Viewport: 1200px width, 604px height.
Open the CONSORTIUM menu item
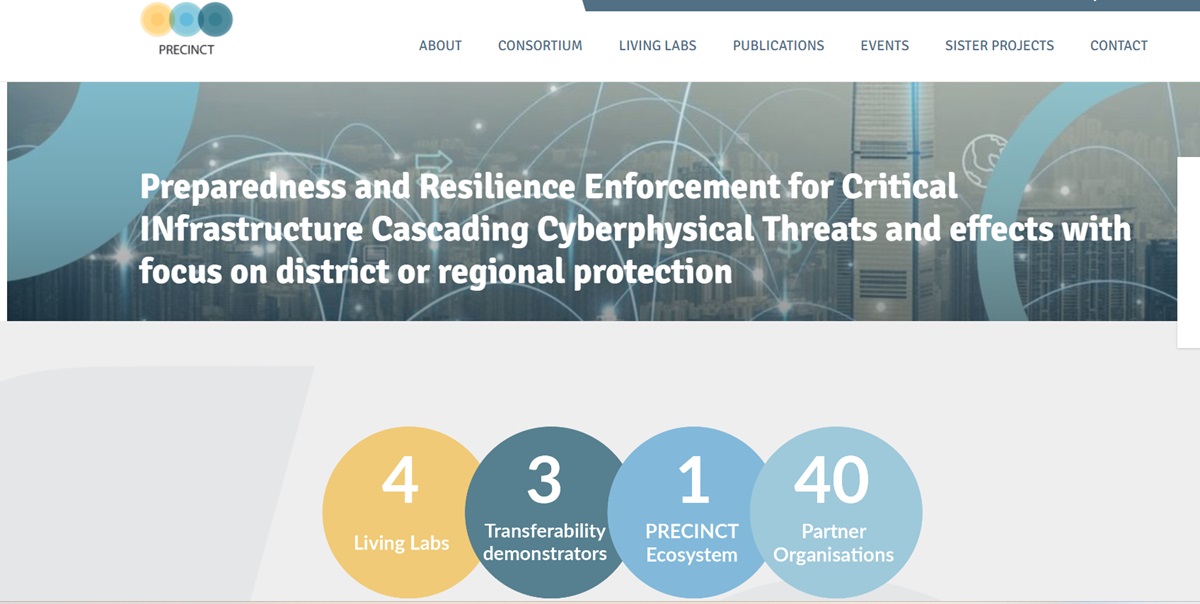coord(540,45)
